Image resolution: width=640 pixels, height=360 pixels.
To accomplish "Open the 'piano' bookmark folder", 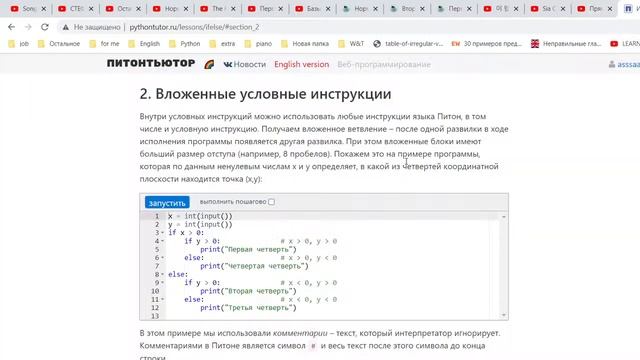I will click(258, 44).
